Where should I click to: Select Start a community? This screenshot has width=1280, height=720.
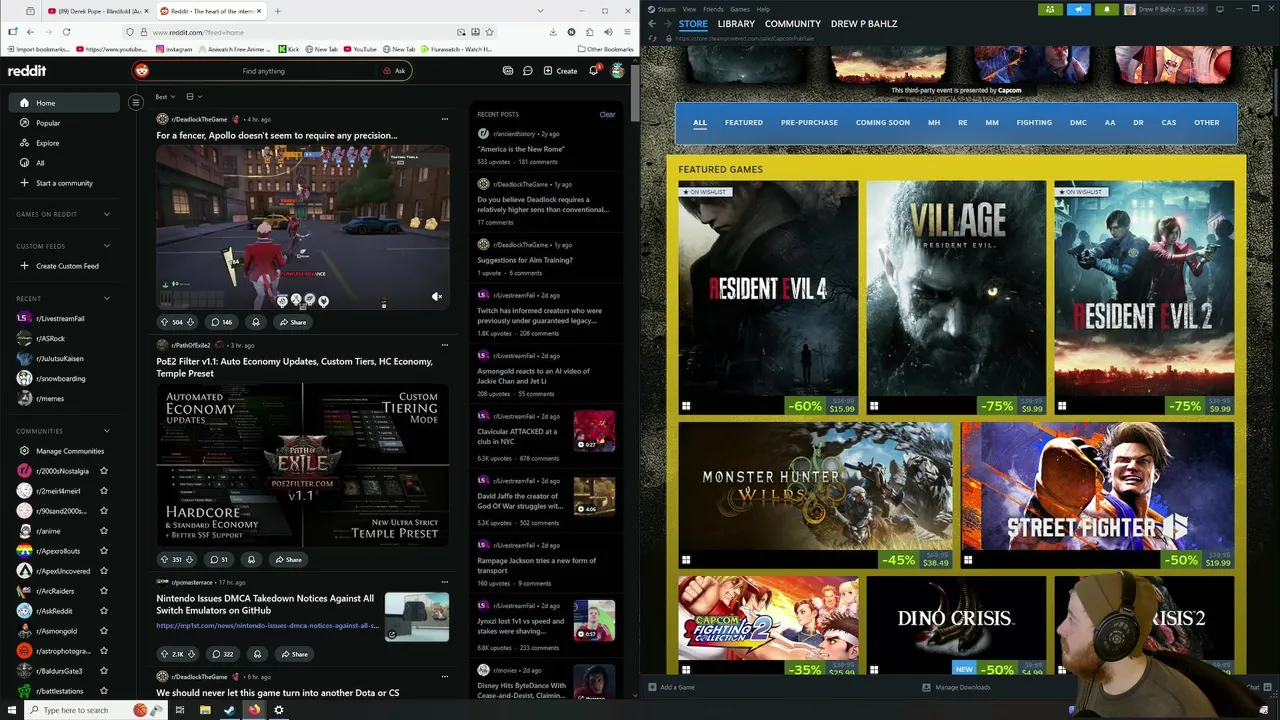[64, 183]
